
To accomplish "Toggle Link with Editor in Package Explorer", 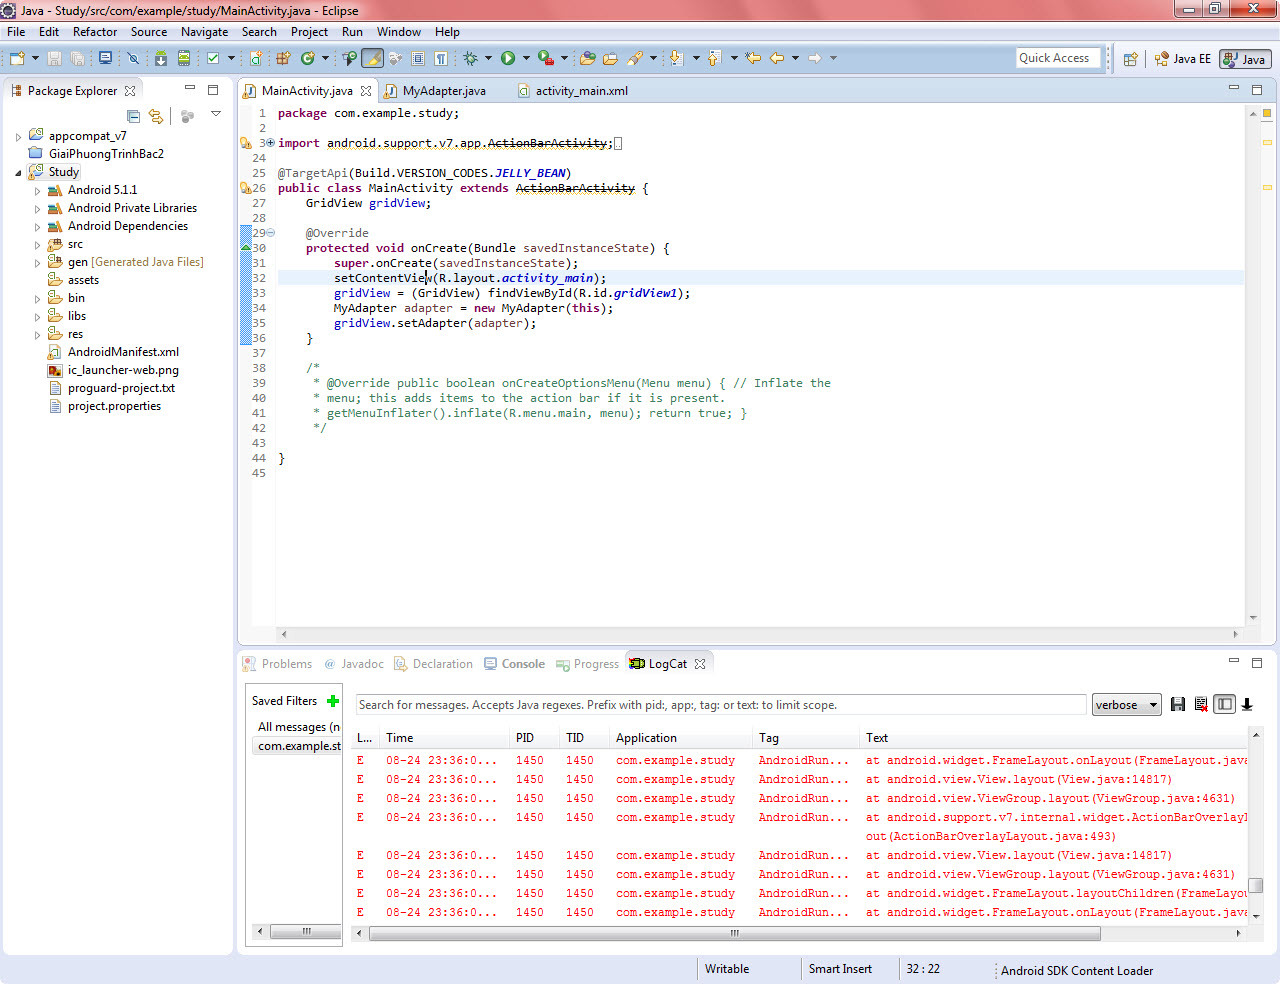I will pos(156,116).
